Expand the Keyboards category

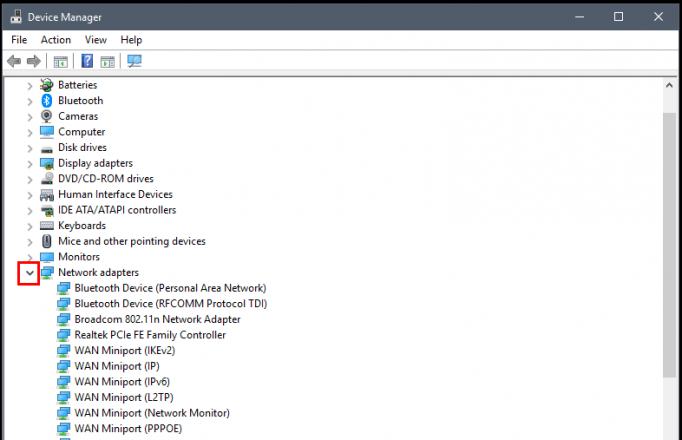(30, 227)
